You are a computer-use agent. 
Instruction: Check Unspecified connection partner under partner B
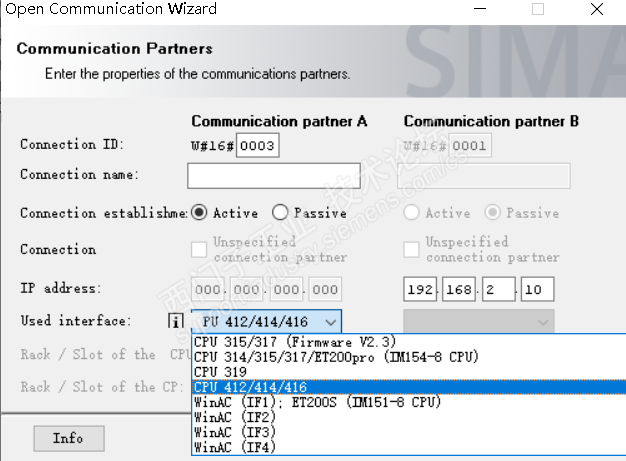[x=411, y=250]
